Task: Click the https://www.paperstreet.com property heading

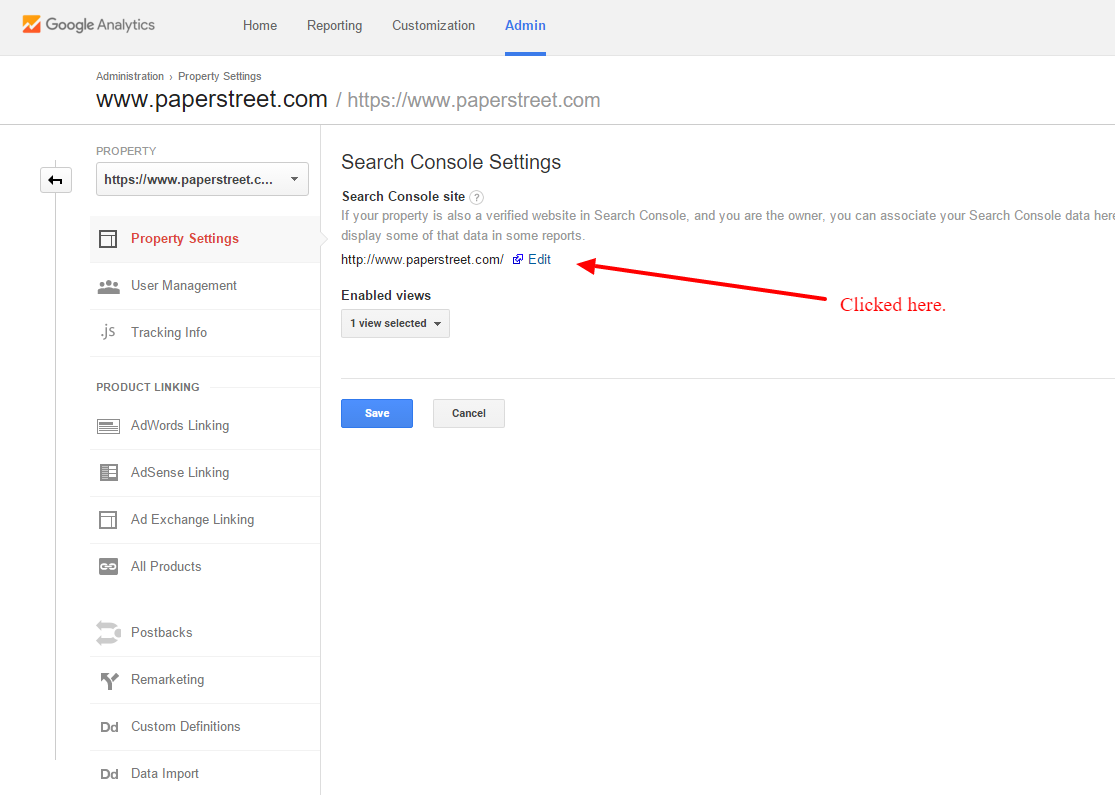Action: click(474, 100)
